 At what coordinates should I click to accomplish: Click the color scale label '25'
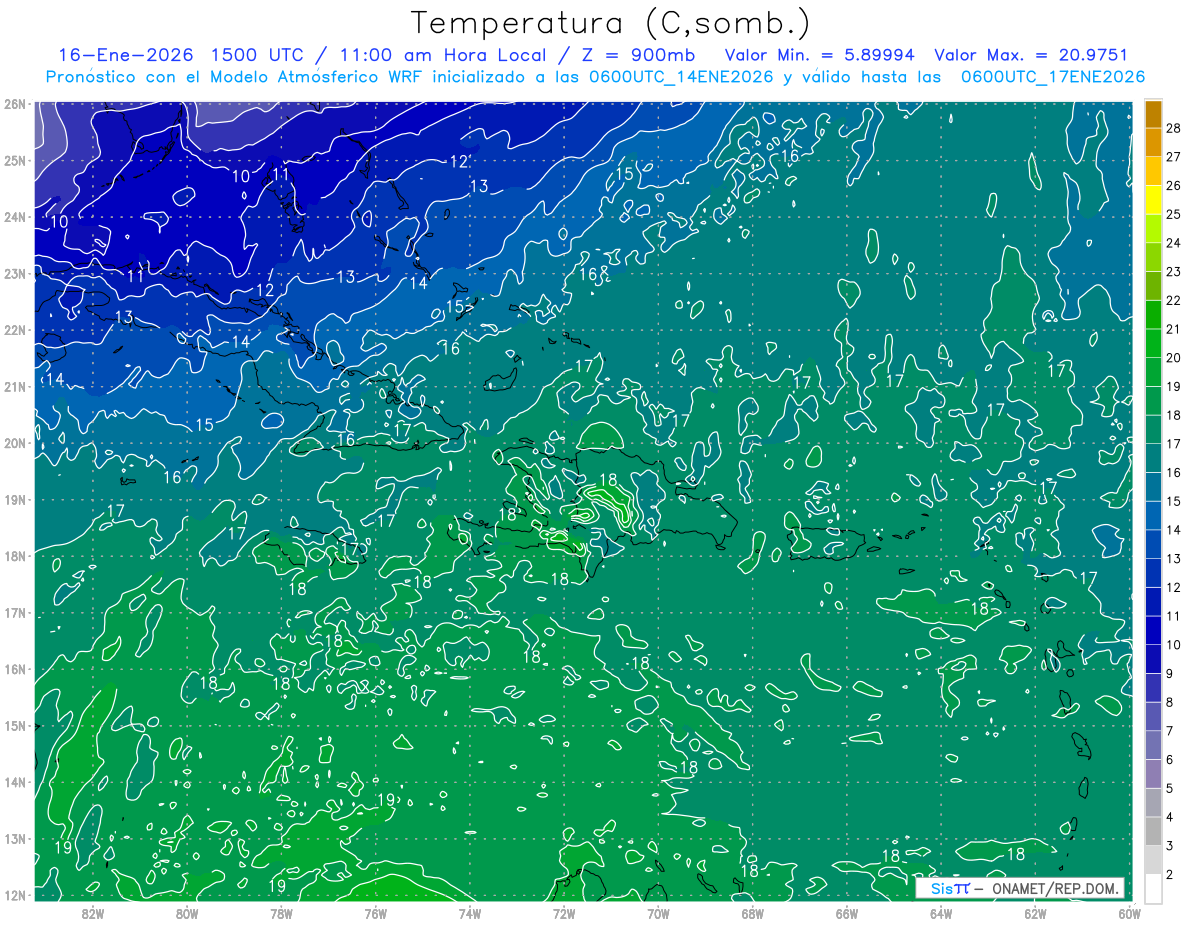coord(1173,214)
